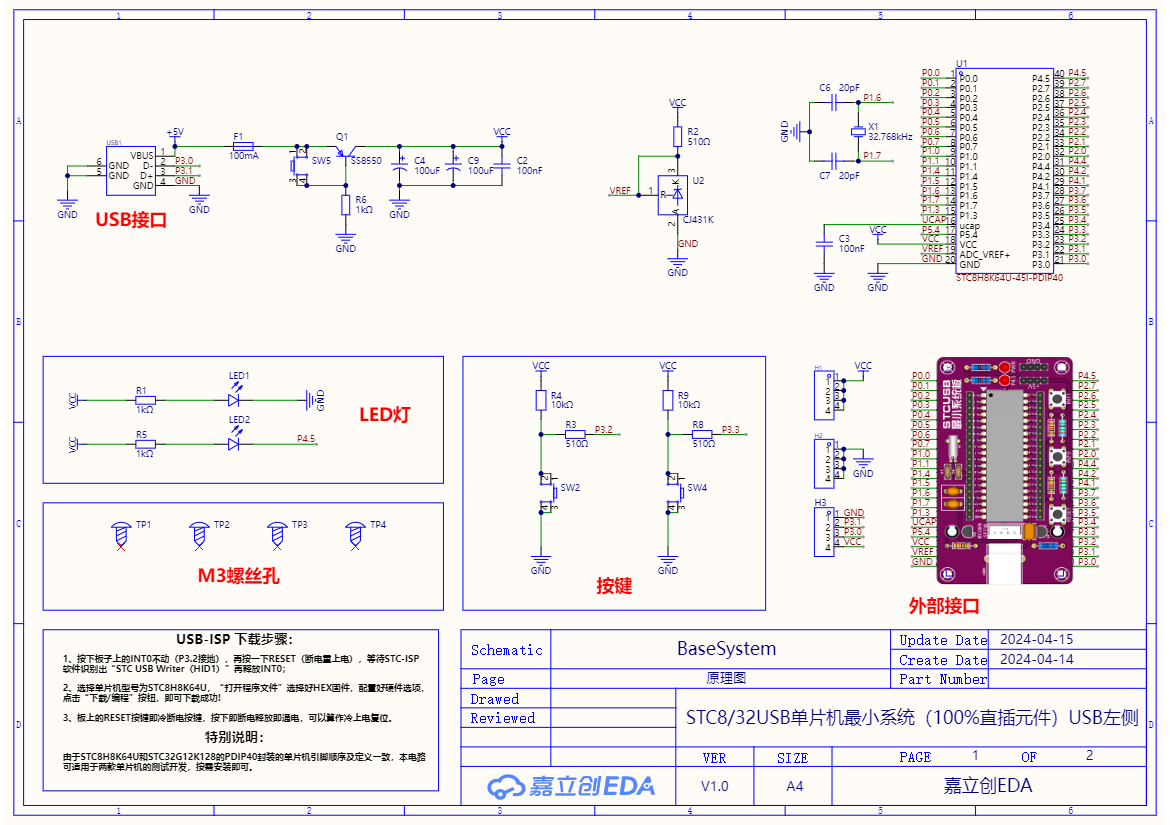Click the purple STCUSB board 3D image

pyautogui.click(x=1004, y=470)
